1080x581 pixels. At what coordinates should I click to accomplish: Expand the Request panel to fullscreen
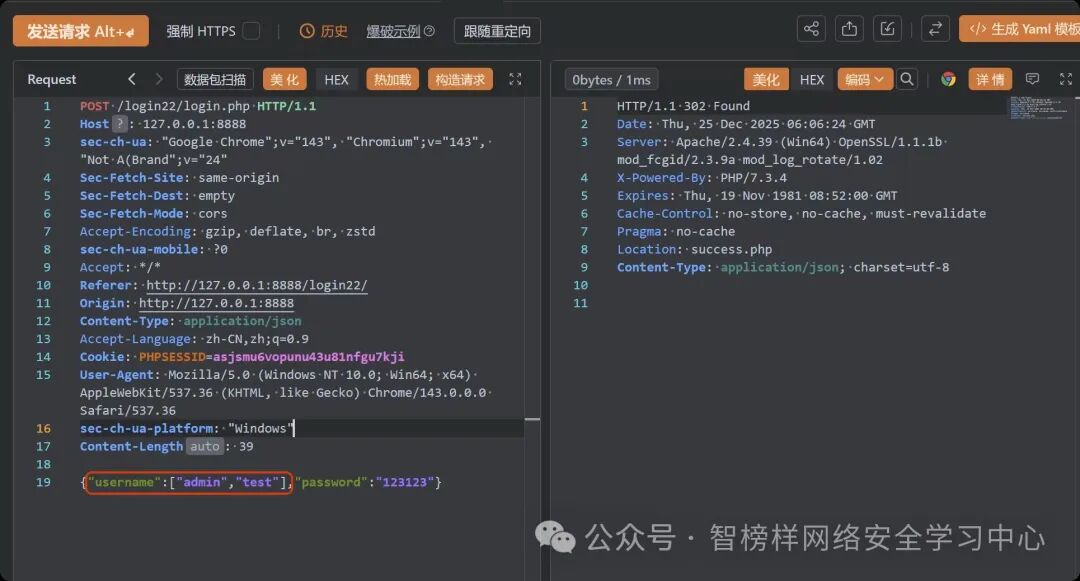pos(515,79)
